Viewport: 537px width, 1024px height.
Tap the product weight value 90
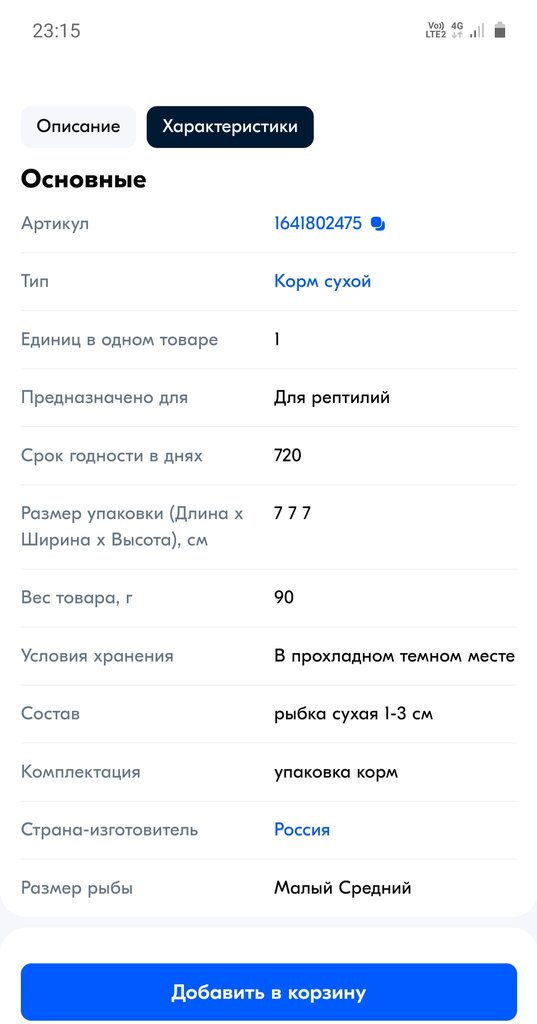[284, 598]
